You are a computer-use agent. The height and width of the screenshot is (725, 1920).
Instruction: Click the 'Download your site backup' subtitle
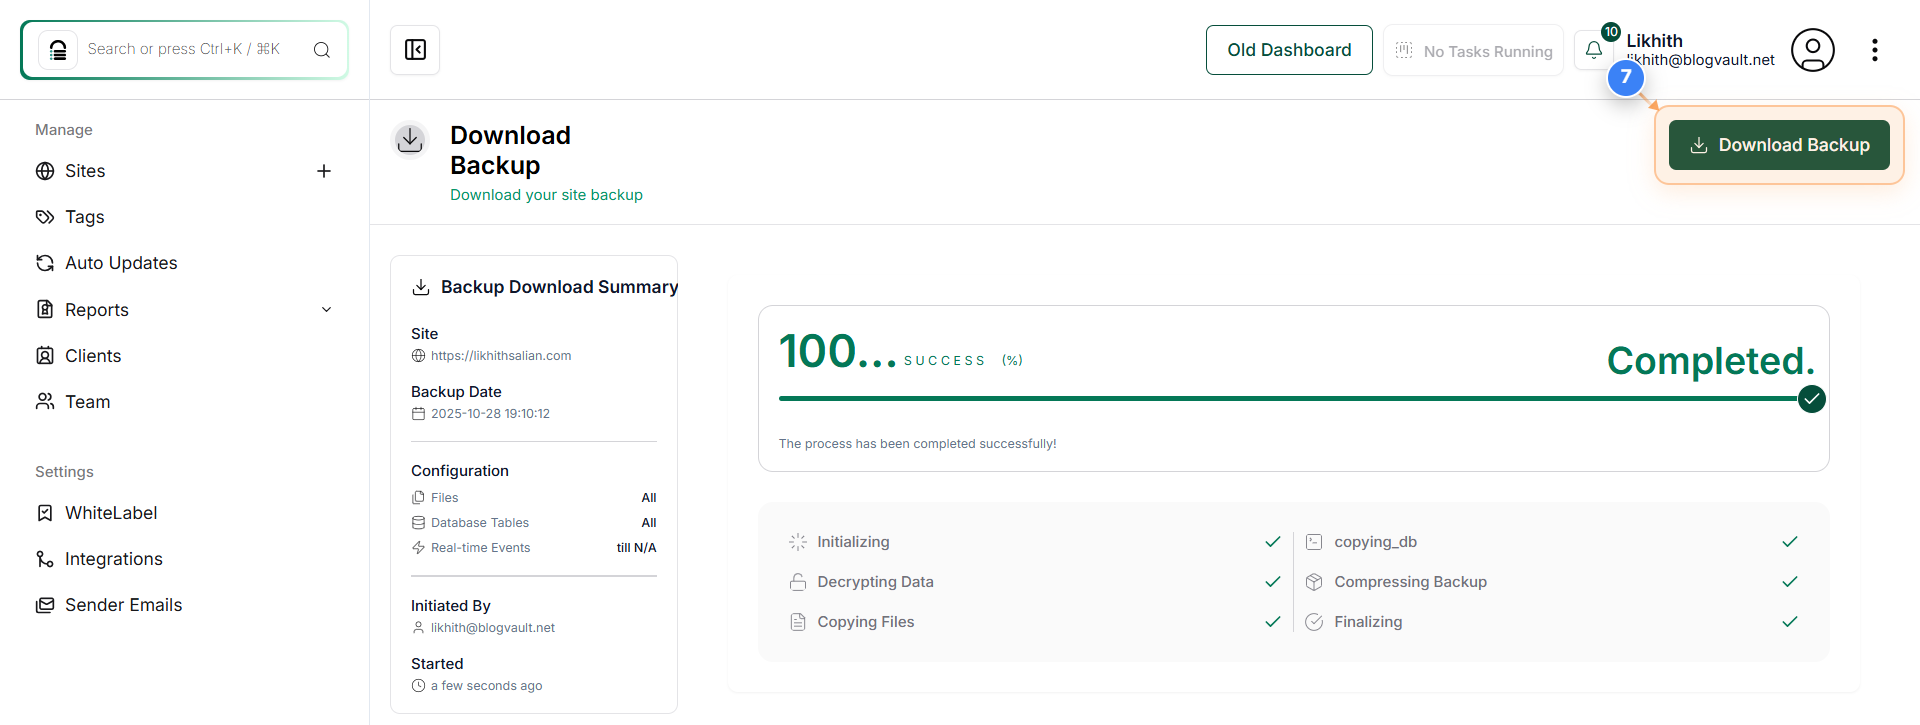[x=546, y=195]
